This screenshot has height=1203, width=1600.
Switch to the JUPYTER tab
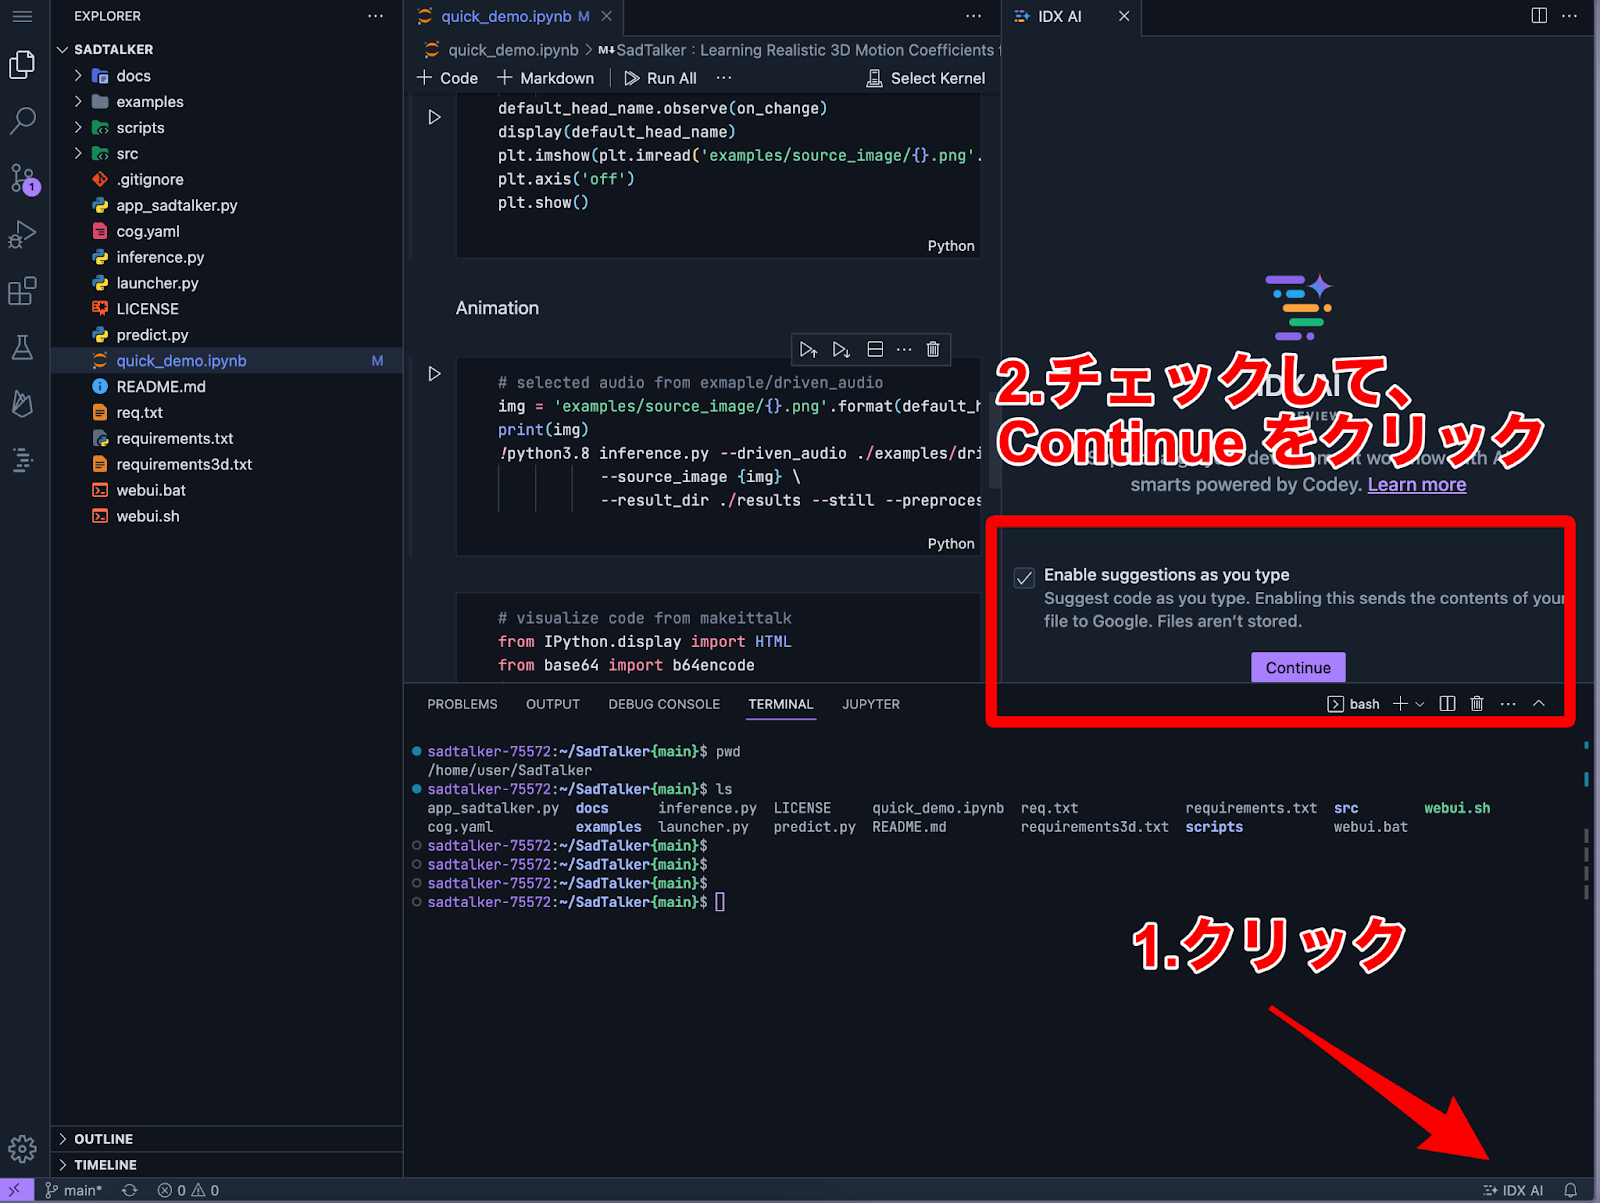[871, 704]
